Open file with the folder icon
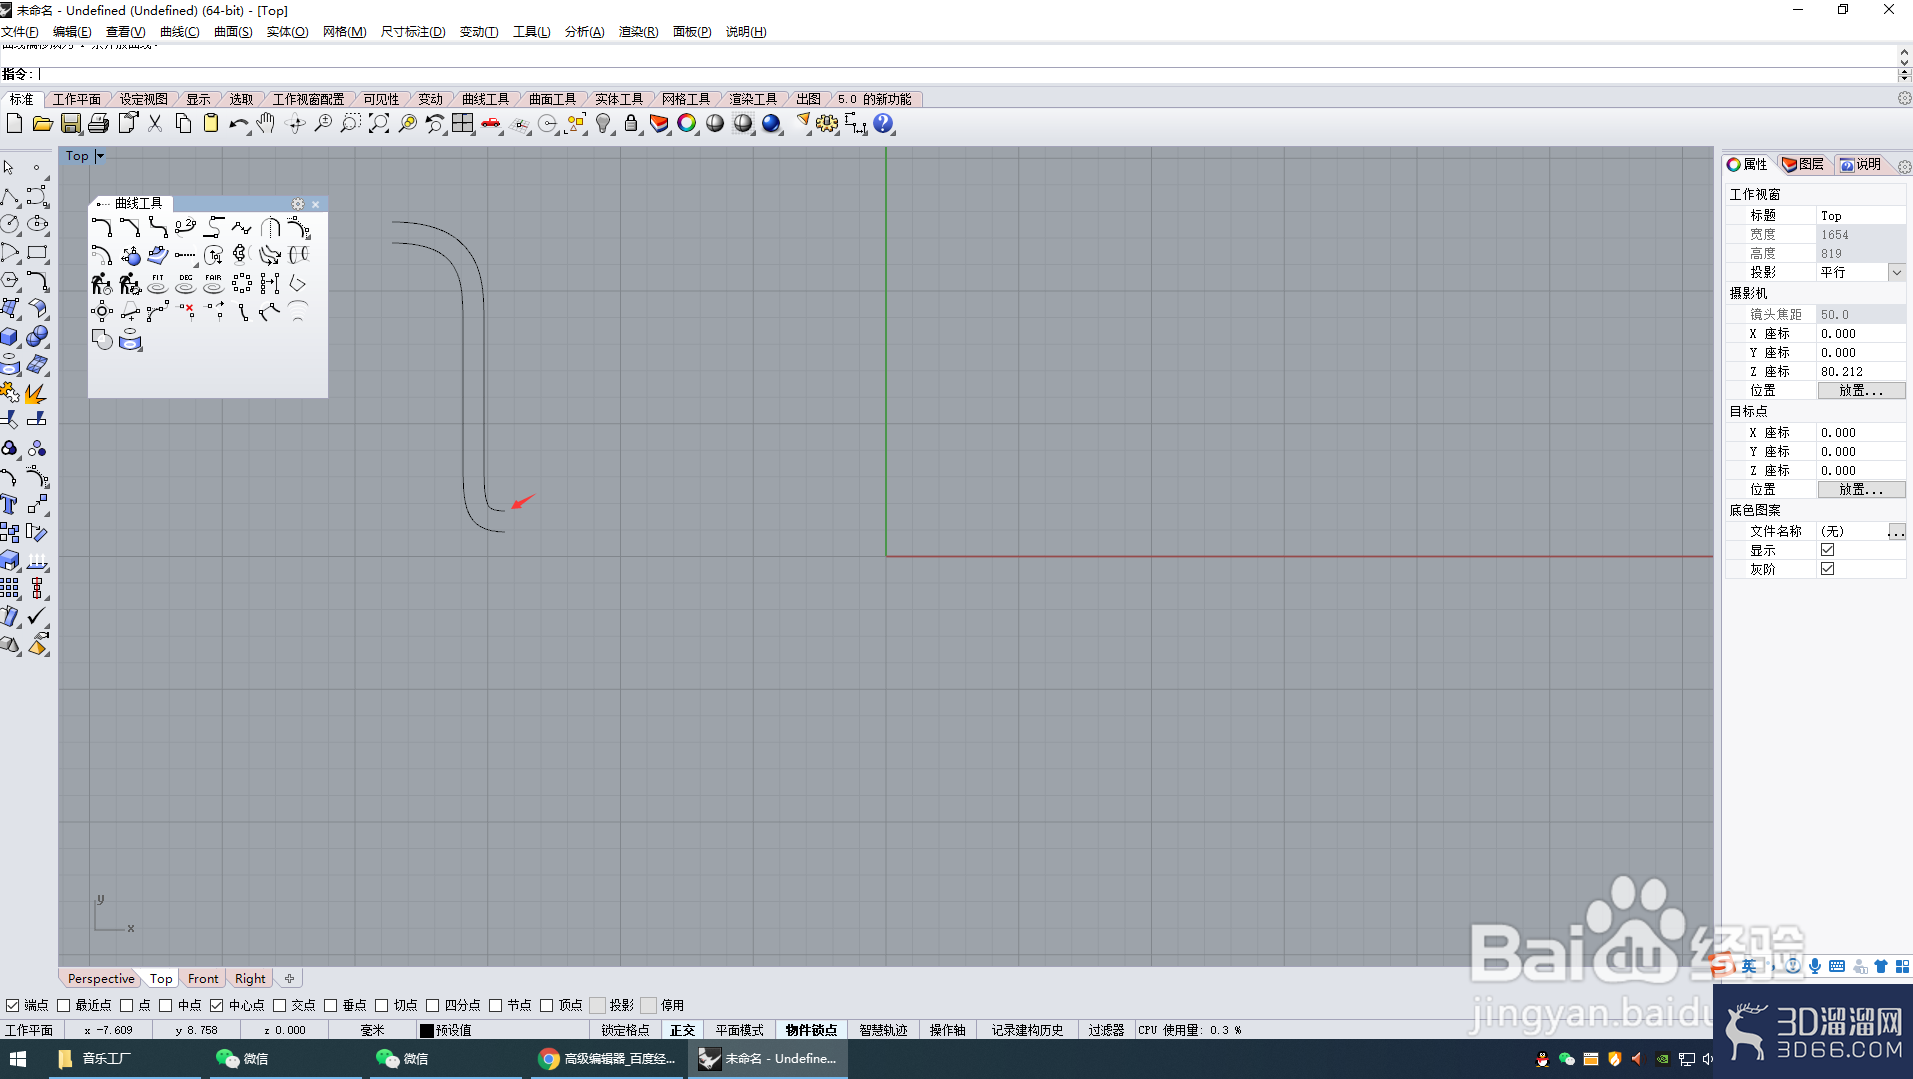 click(42, 124)
